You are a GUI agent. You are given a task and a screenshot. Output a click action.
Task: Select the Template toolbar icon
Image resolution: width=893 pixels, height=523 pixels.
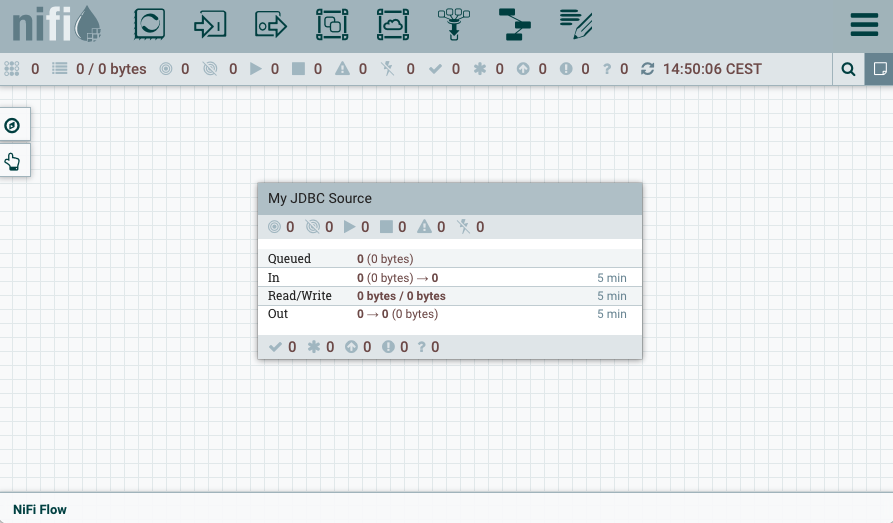pyautogui.click(x=516, y=25)
